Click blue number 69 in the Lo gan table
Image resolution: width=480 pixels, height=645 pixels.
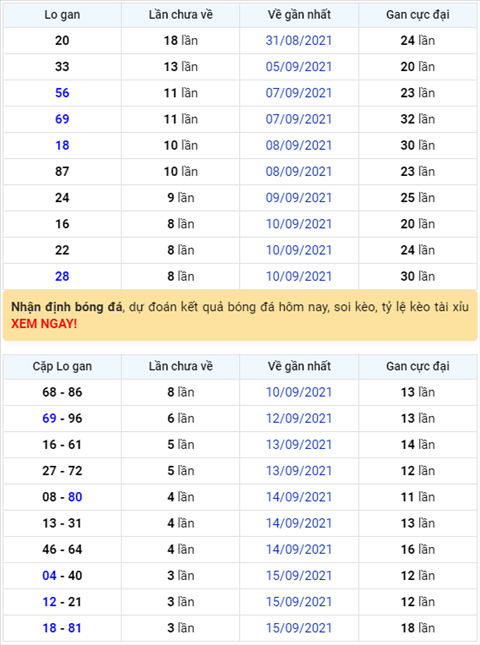pyautogui.click(x=62, y=119)
